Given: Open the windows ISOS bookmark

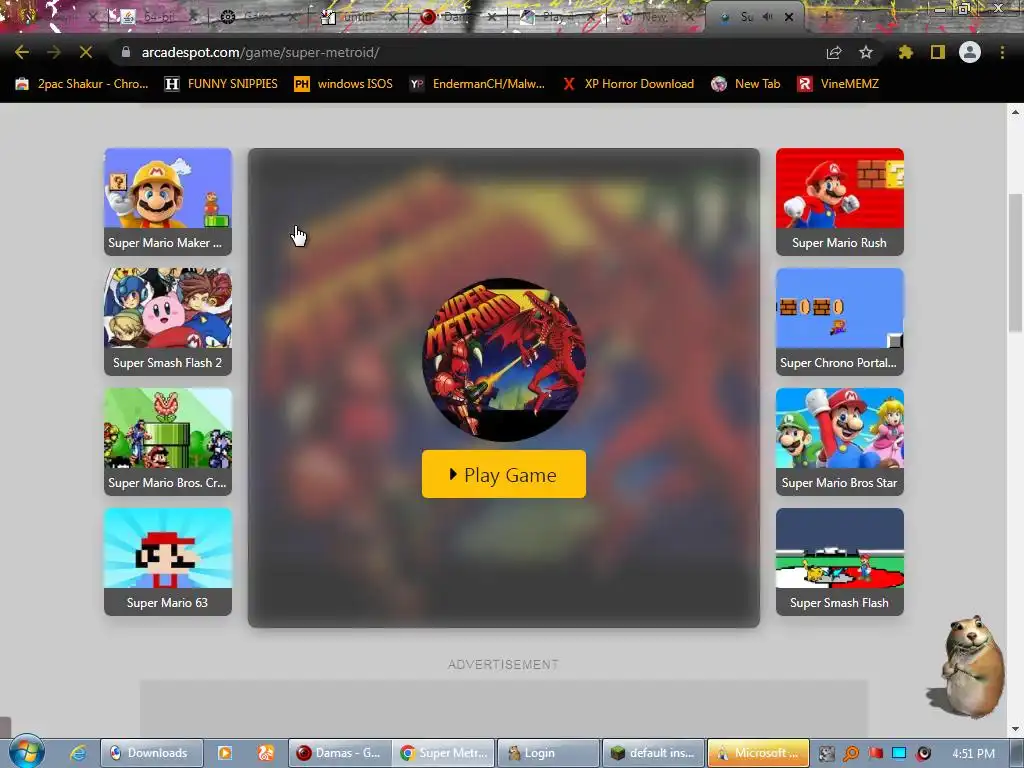Looking at the screenshot, I should click(x=343, y=84).
